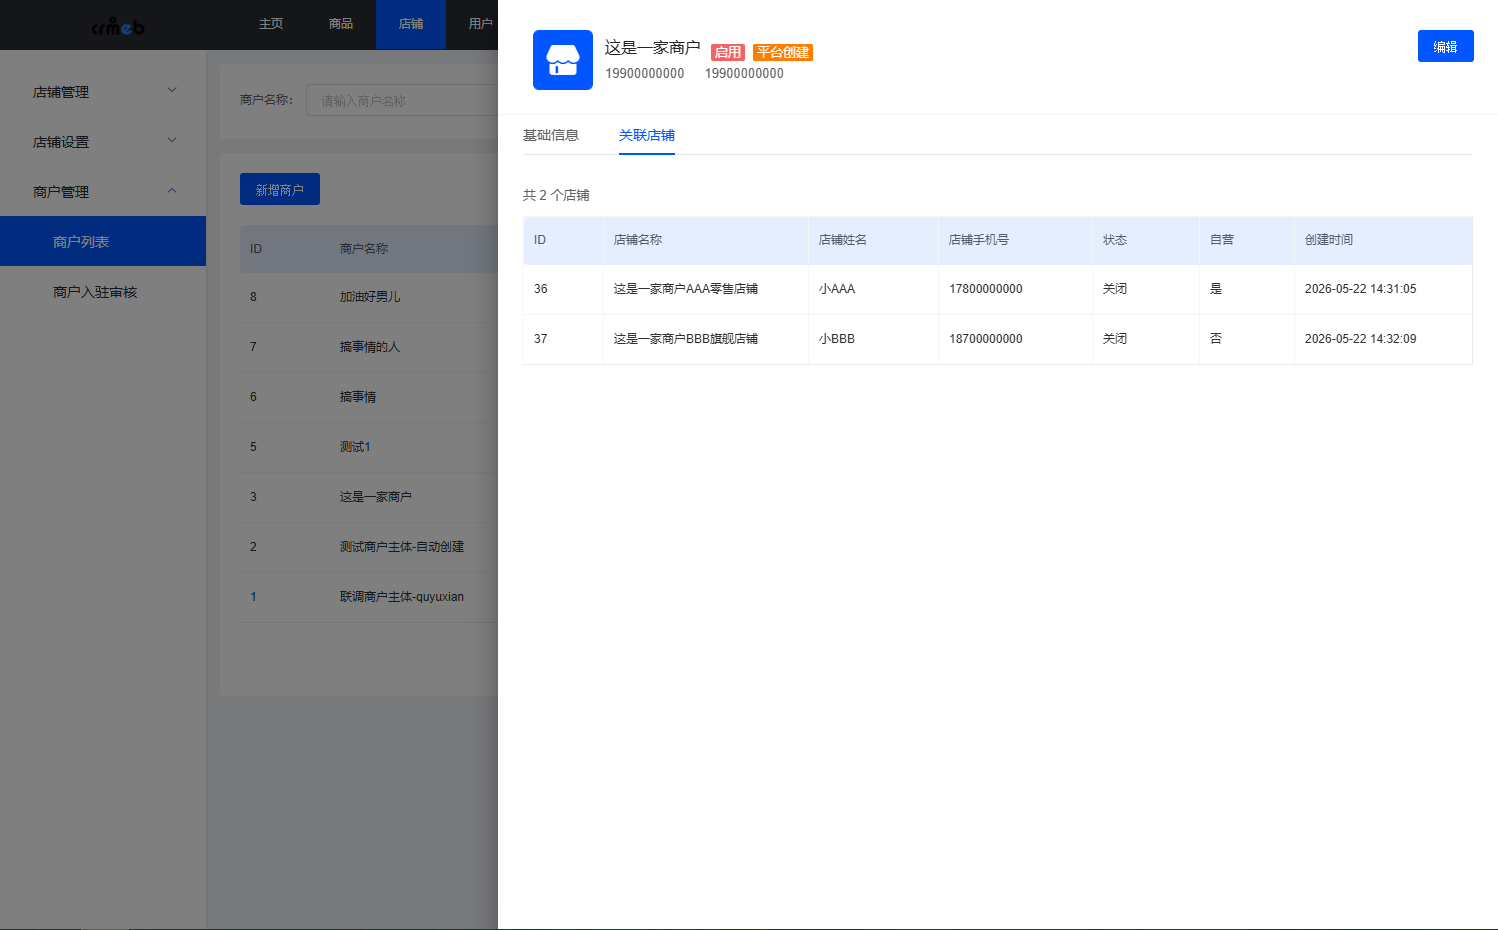Click the crmeb logo in header
Image resolution: width=1498 pixels, height=930 pixels.
[118, 26]
